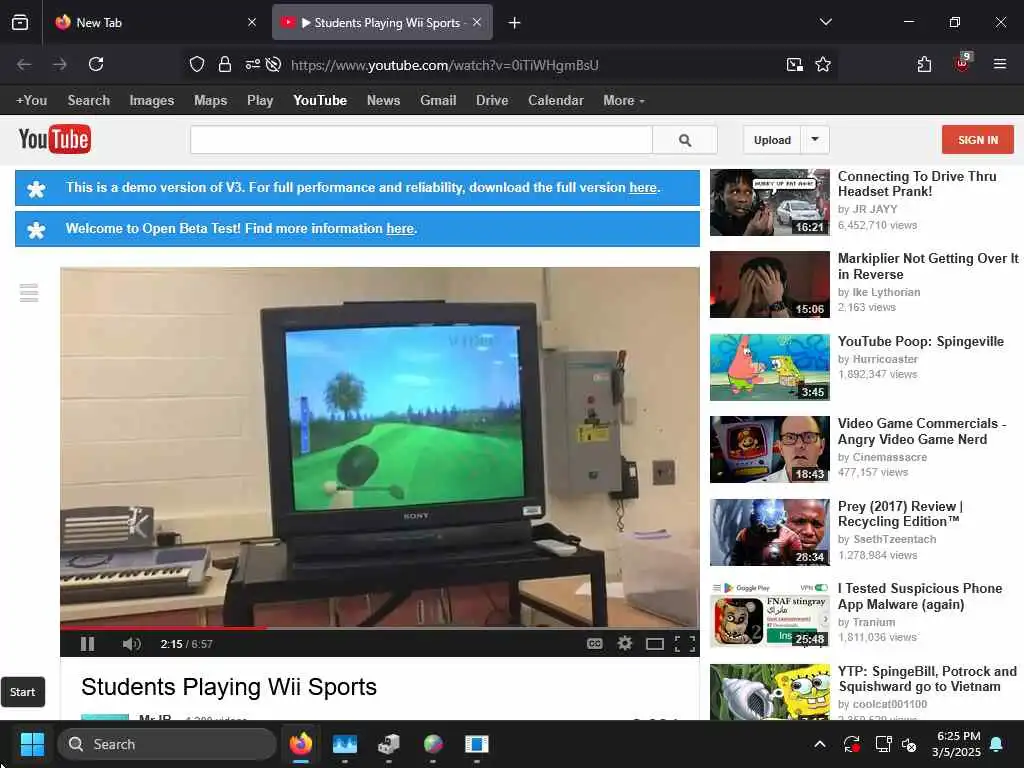The height and width of the screenshot is (768, 1024).
Task: Focus the YouTube search input box
Action: pyautogui.click(x=421, y=140)
